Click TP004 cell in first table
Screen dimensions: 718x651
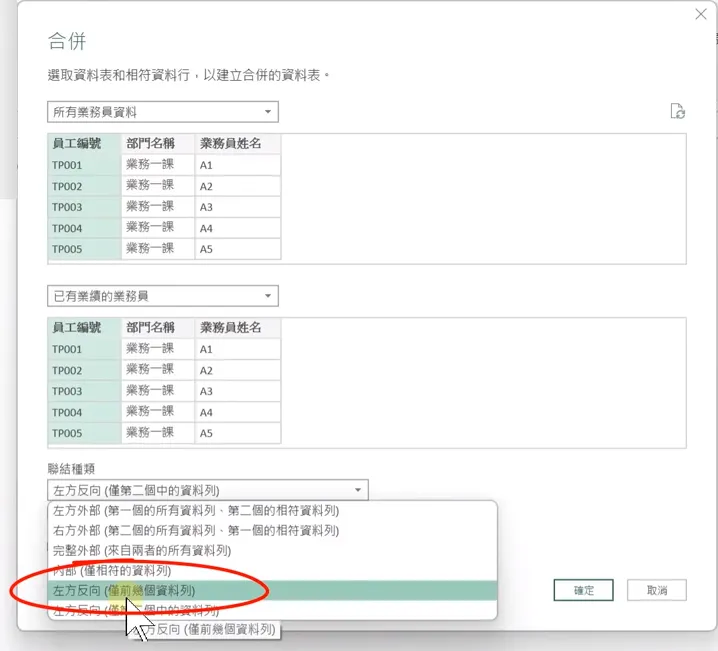pyautogui.click(x=84, y=228)
